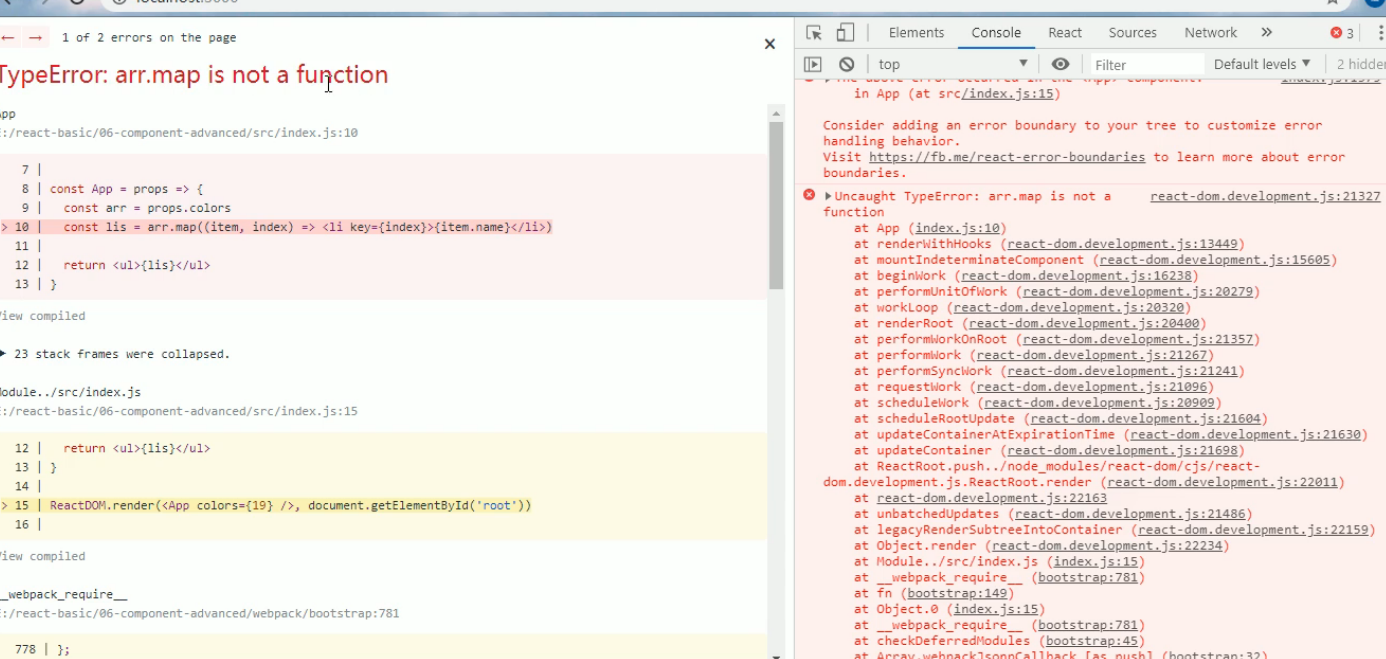The image size is (1386, 659).
Task: Go to previous error using the left arrow
Action: (10, 37)
